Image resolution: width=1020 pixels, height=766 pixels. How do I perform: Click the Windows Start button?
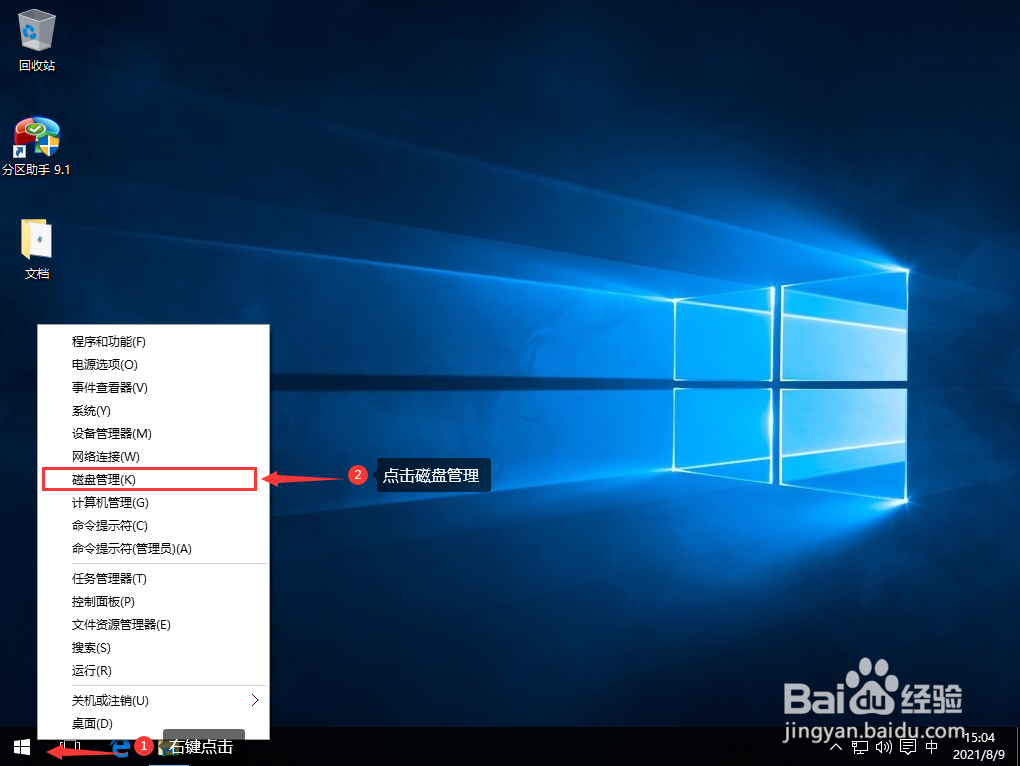(x=22, y=747)
